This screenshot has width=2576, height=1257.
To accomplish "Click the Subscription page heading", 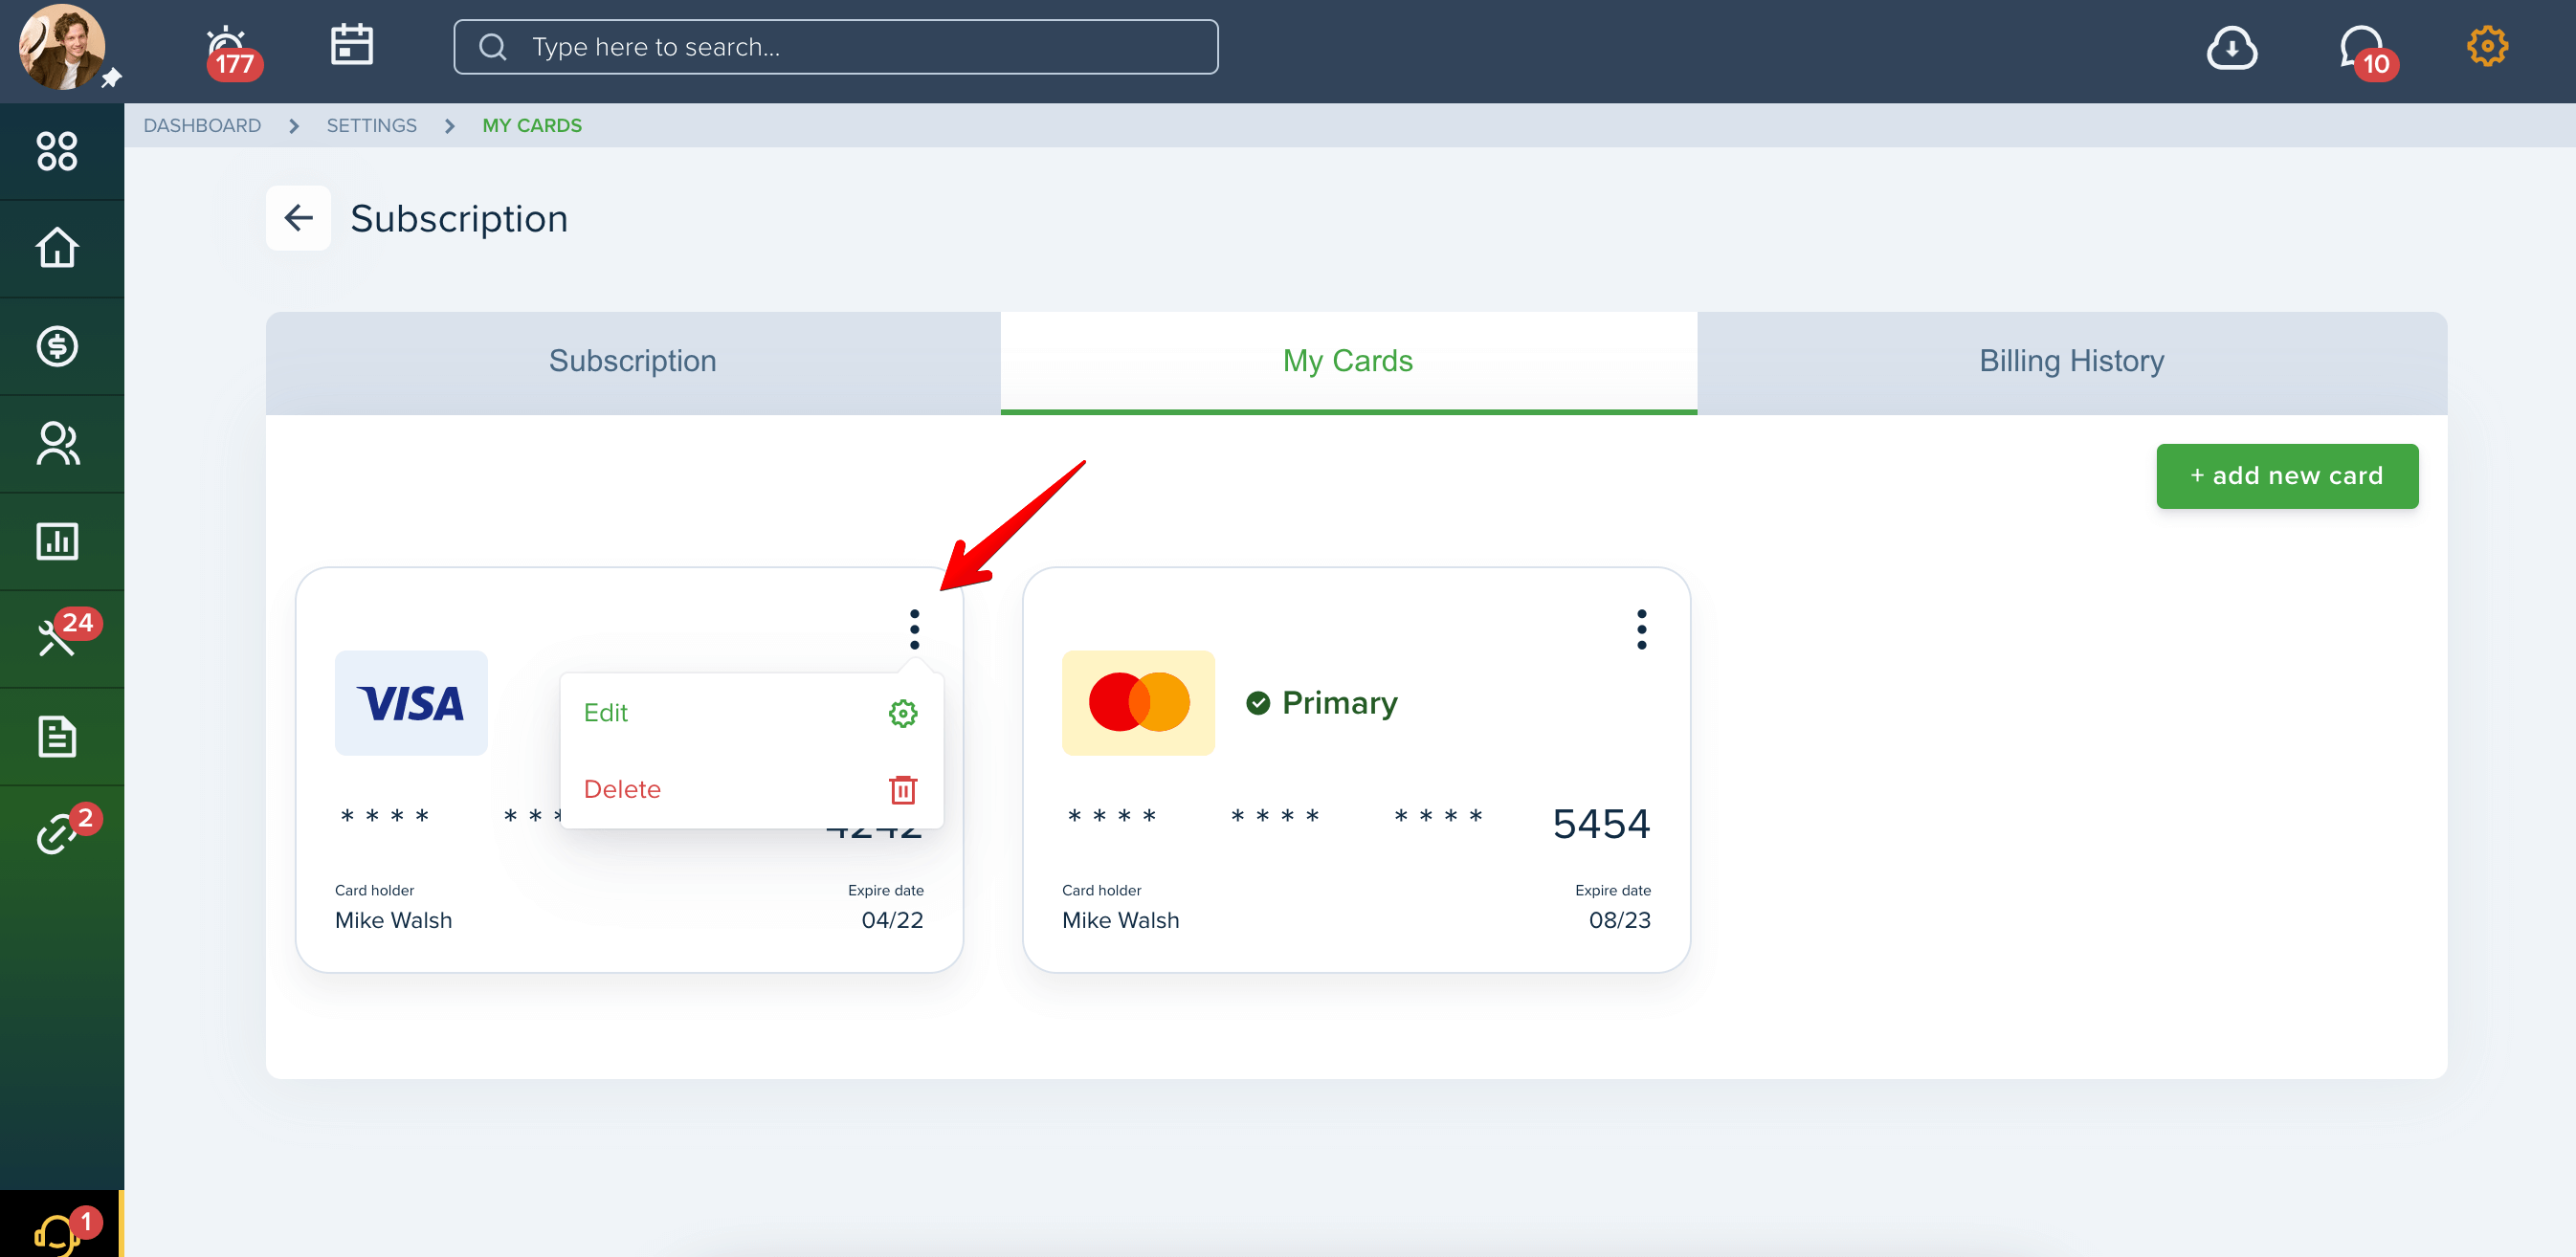I will (459, 219).
